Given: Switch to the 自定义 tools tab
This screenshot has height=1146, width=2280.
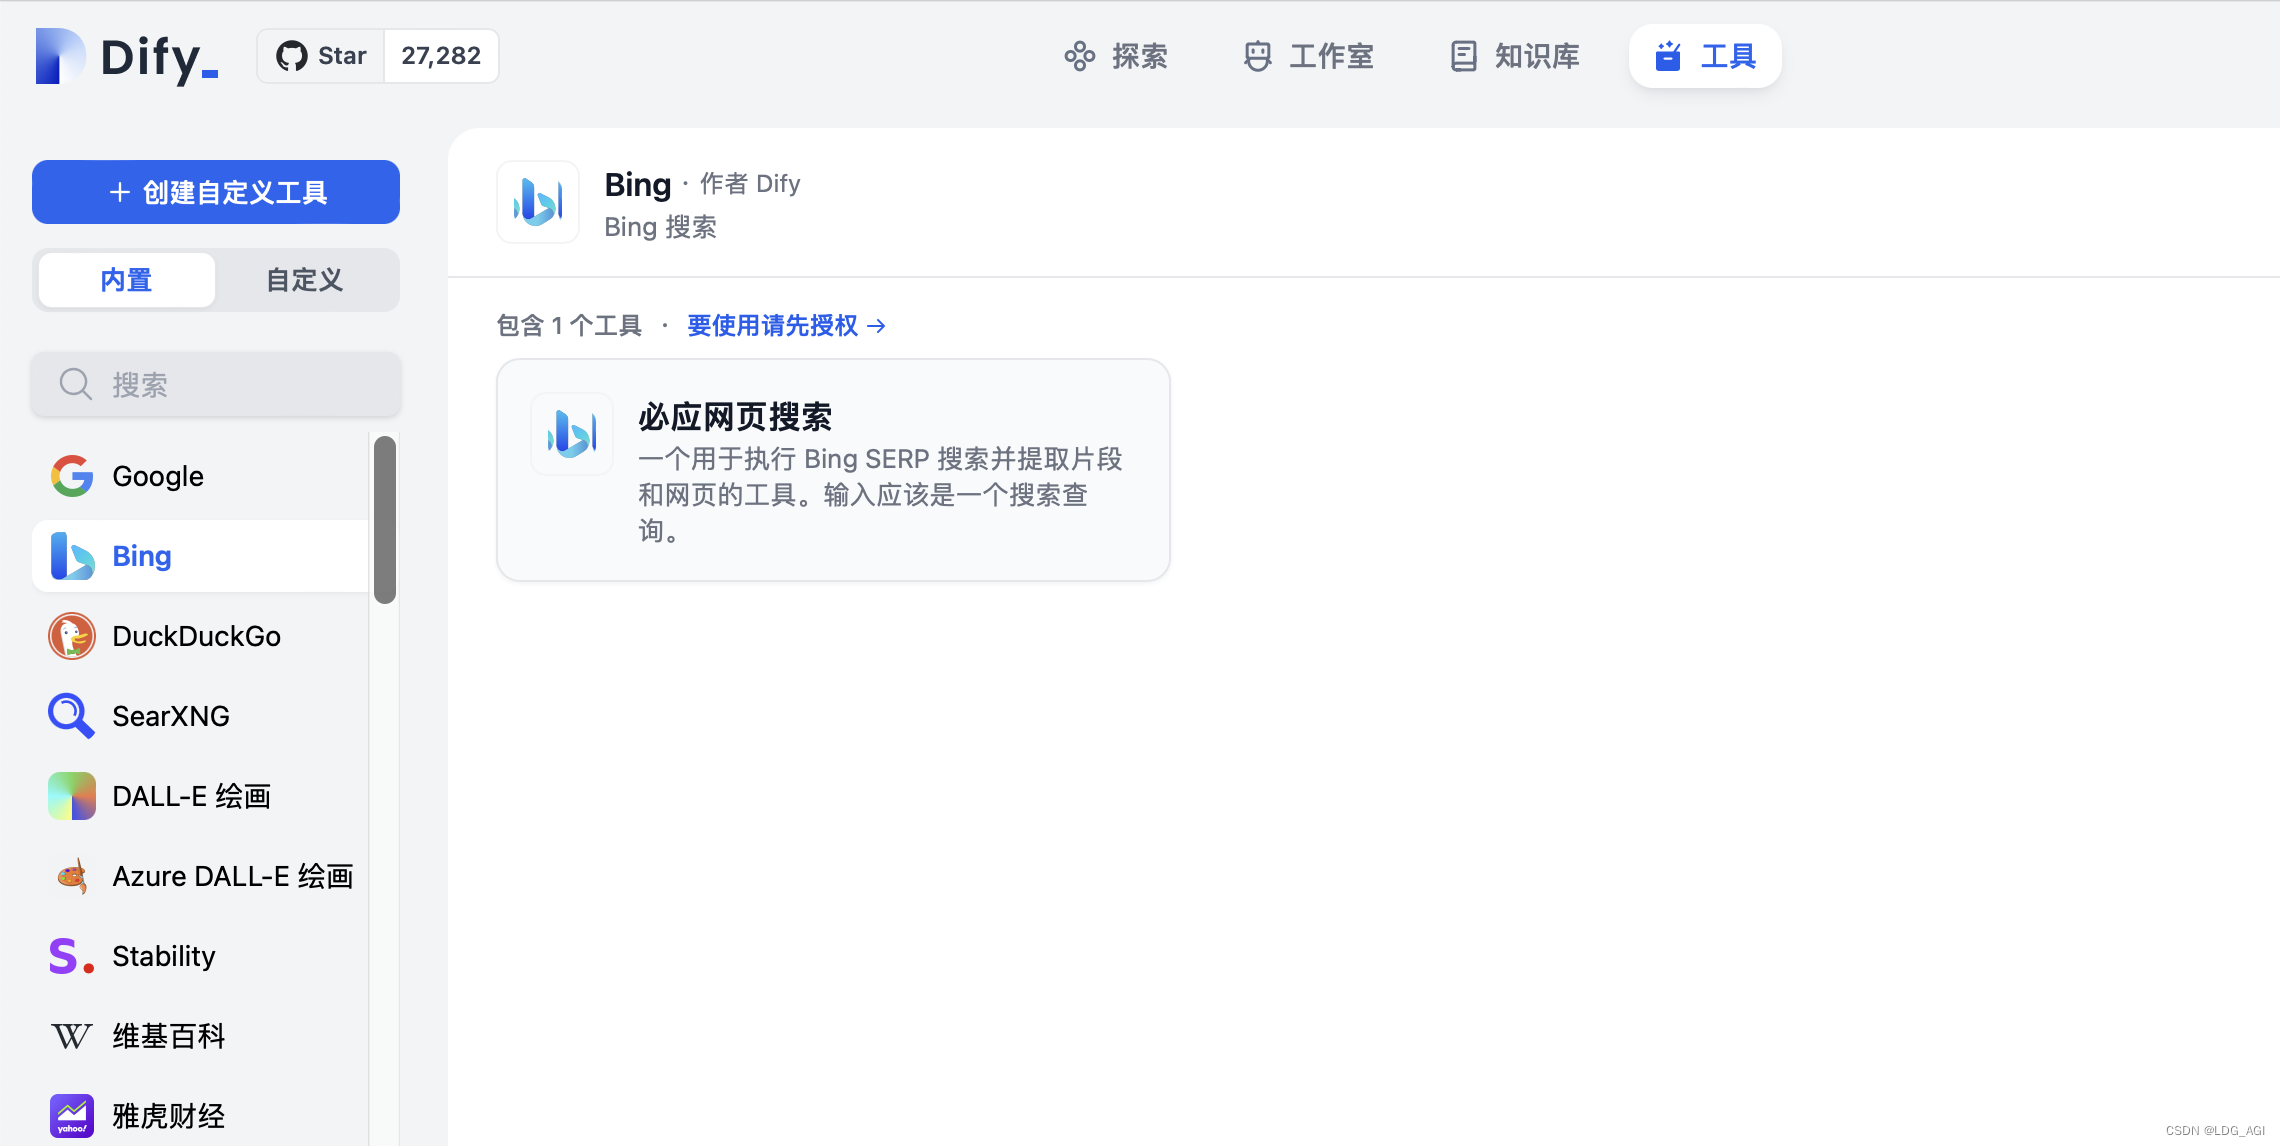Looking at the screenshot, I should (x=303, y=280).
